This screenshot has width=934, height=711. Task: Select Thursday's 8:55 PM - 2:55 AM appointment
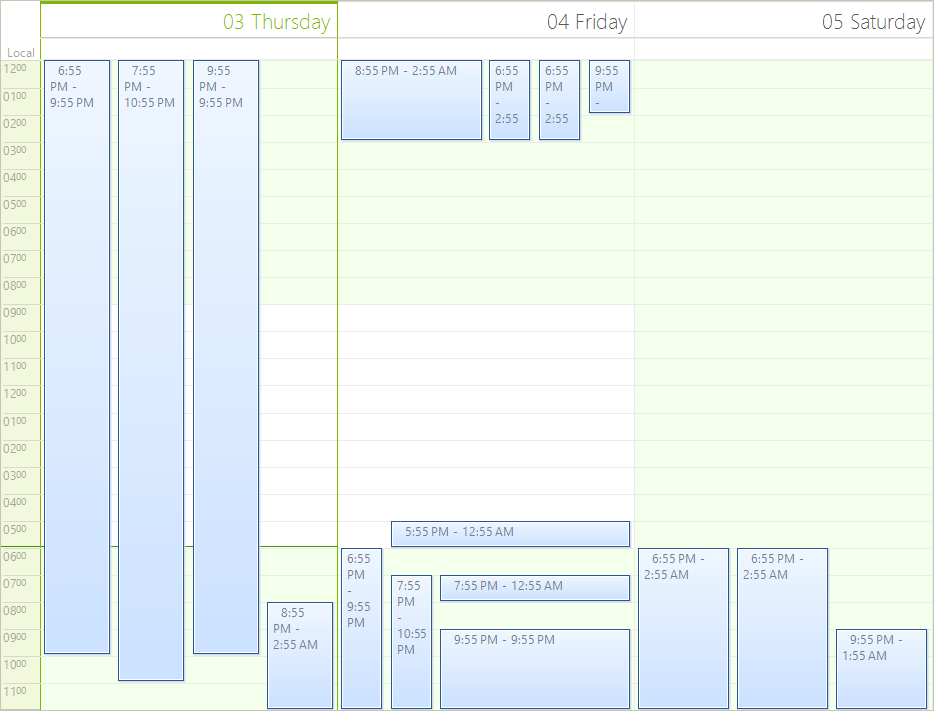point(299,655)
